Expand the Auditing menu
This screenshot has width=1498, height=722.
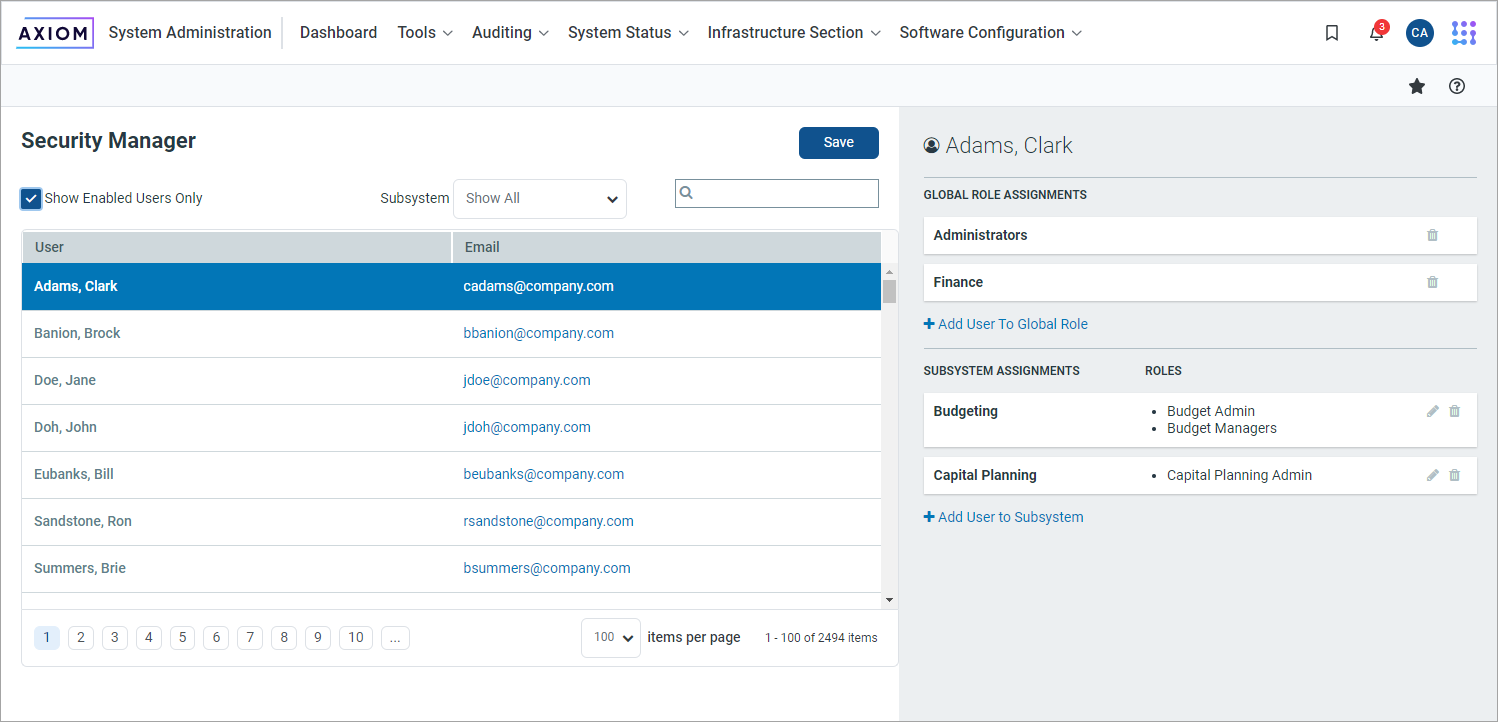click(510, 33)
